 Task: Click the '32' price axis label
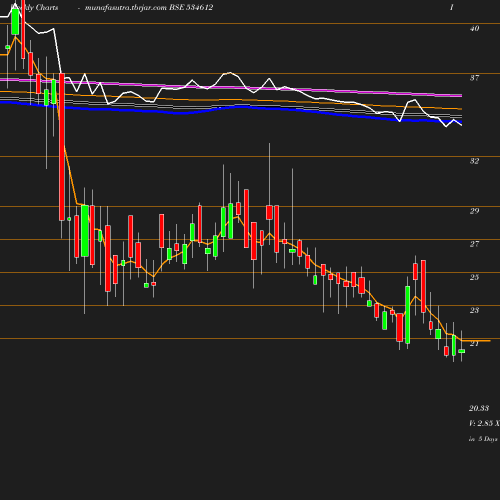(474, 161)
